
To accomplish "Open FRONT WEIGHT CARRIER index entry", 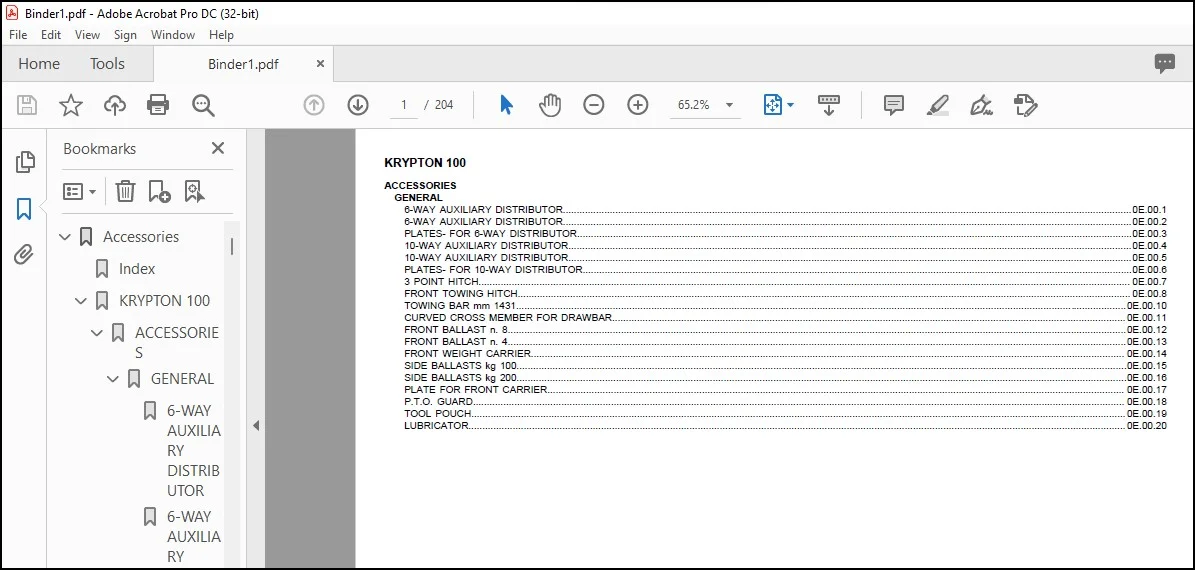I will (785, 354).
